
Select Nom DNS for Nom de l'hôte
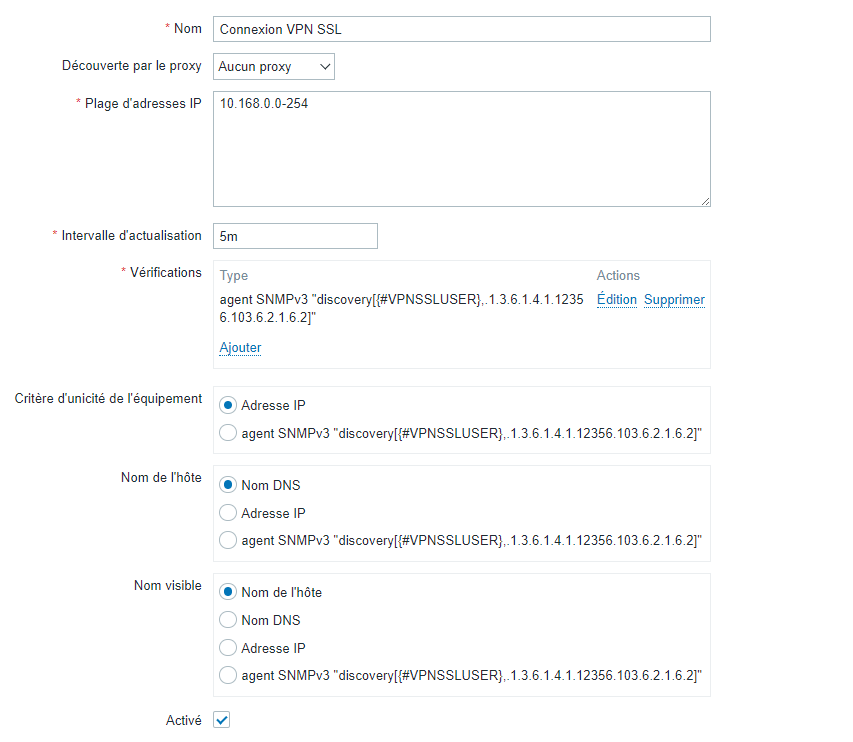pos(228,485)
